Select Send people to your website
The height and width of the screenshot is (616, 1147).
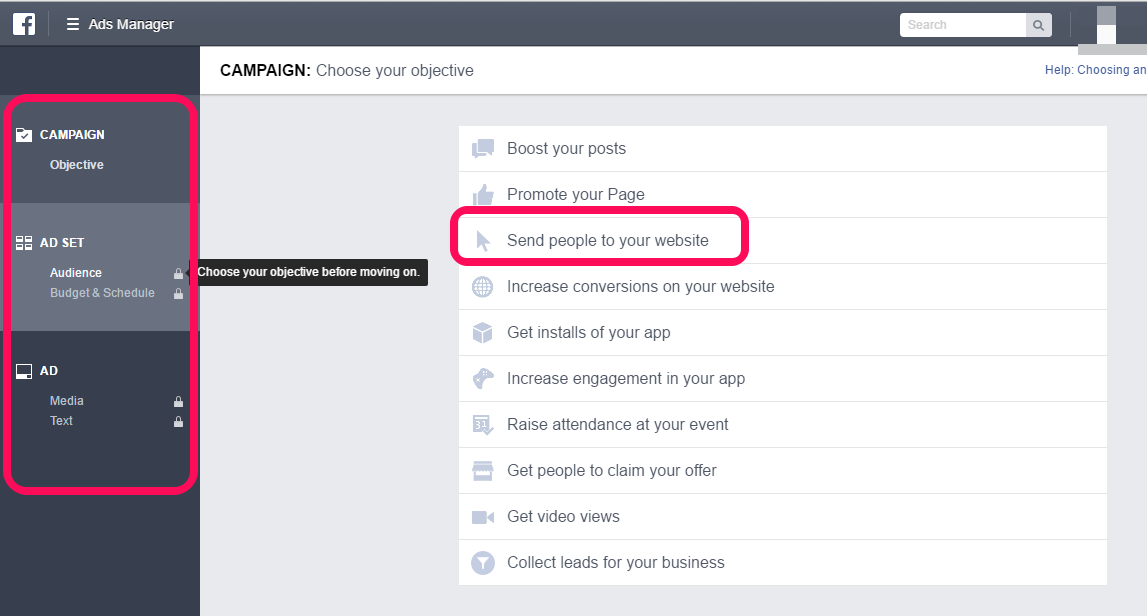783,241
